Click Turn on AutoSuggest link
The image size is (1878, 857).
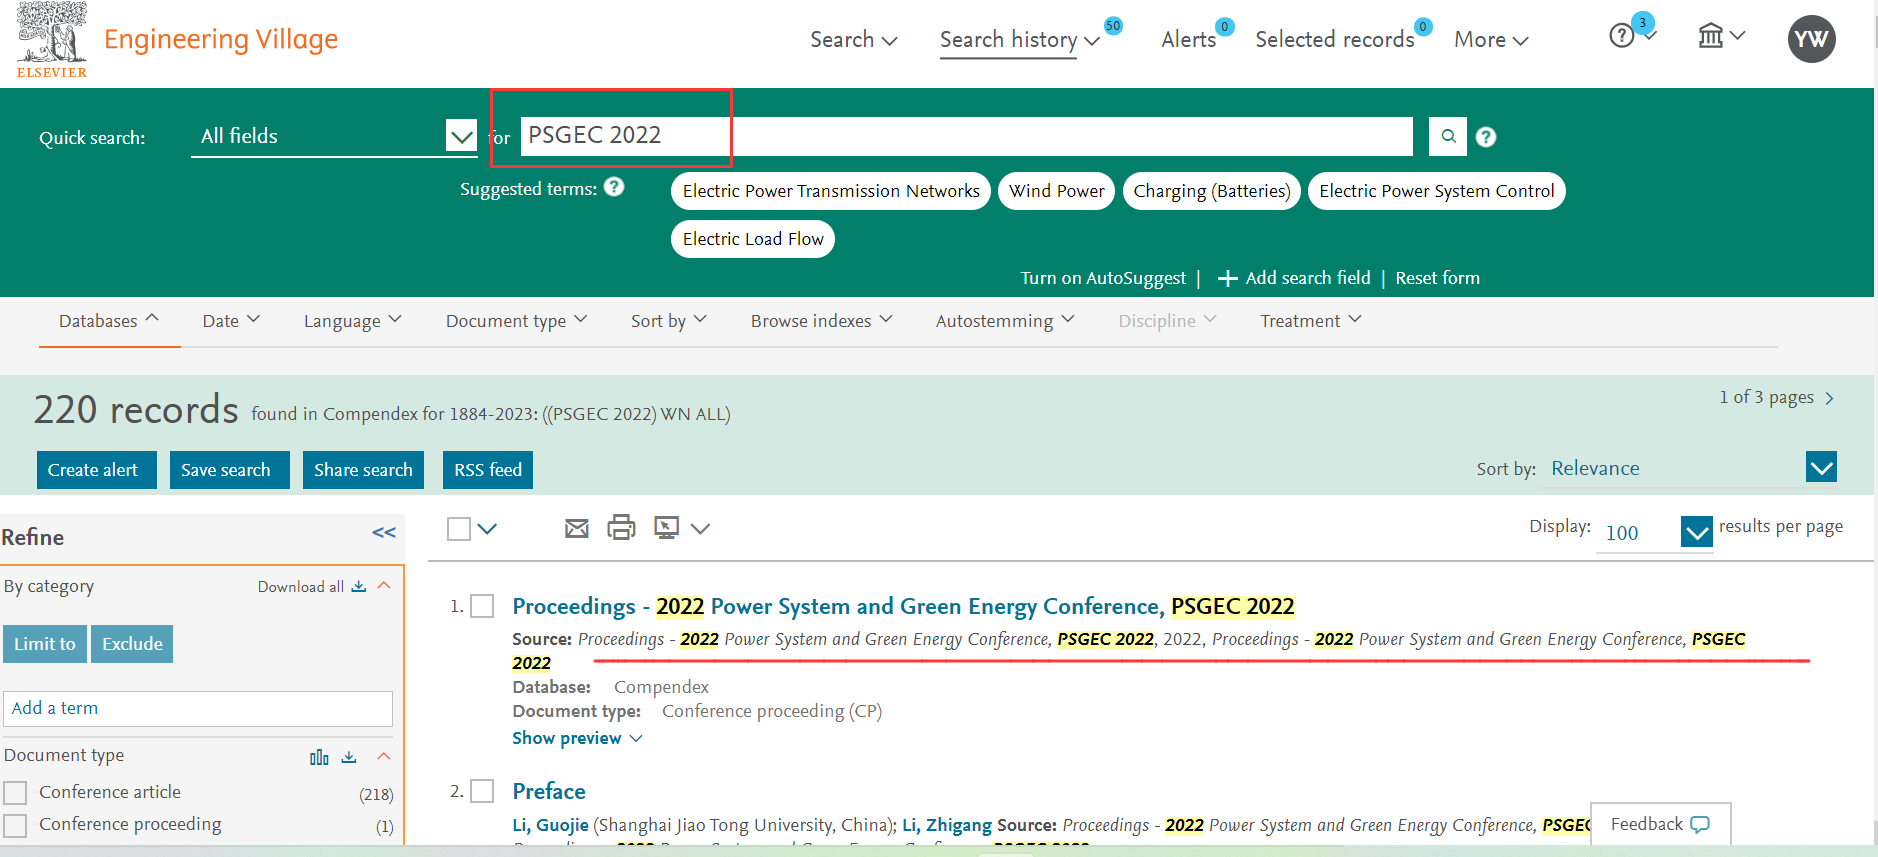click(1103, 278)
